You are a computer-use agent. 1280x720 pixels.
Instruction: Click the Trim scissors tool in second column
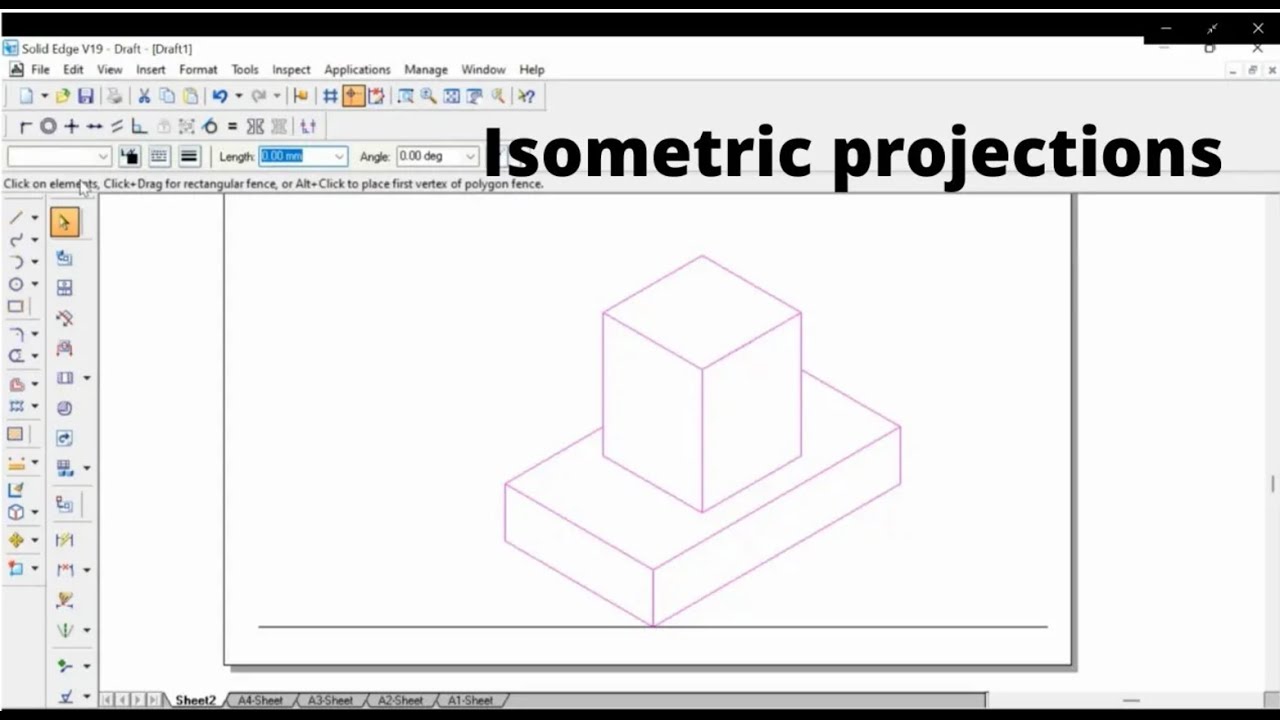tap(64, 318)
